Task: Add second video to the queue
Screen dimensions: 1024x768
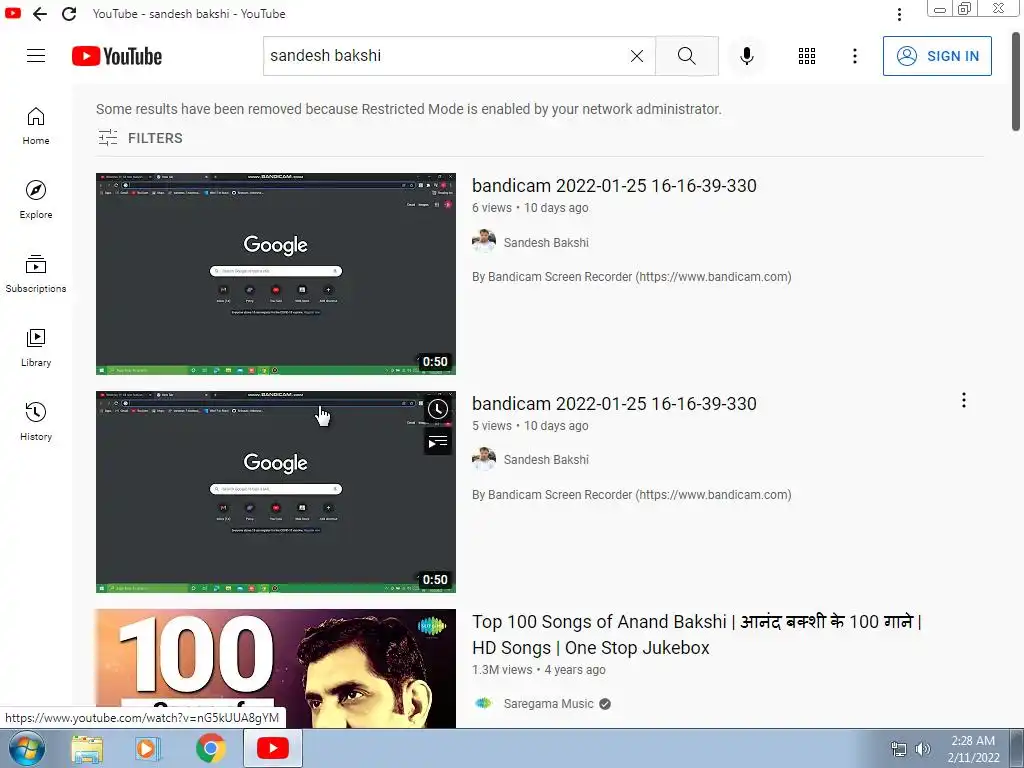Action: coord(438,442)
